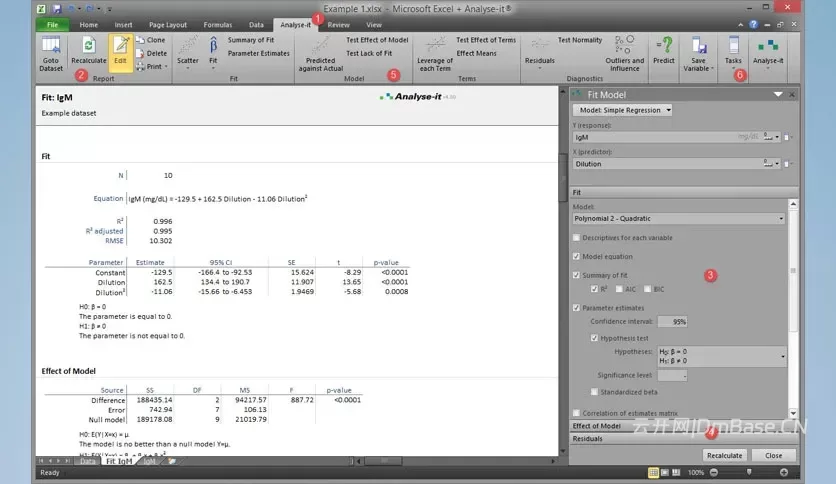
Task: Enable Correlation of estimates matrix checkbox
Action: click(576, 413)
